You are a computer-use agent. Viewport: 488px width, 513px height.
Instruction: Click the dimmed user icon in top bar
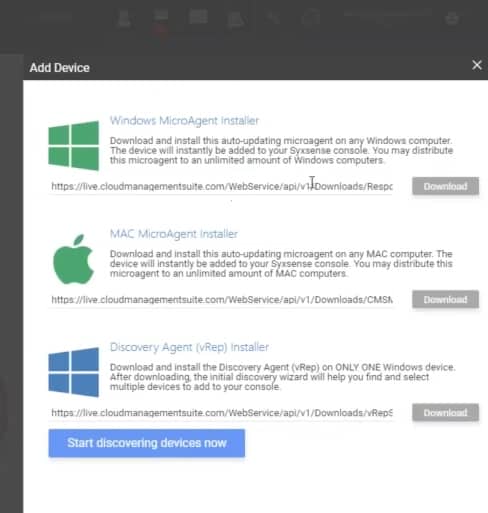[124, 18]
